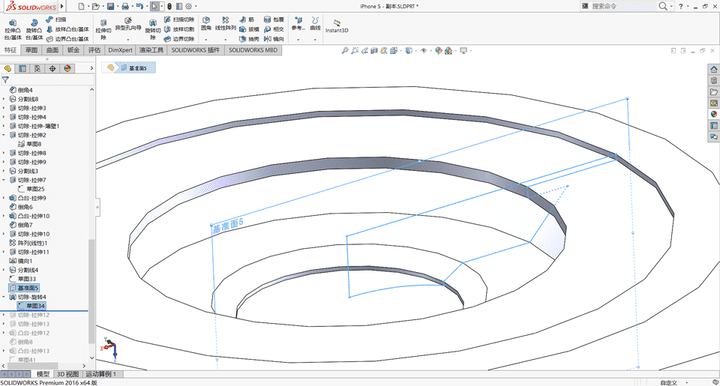Click the 抽壳 shell tool

click(249, 39)
